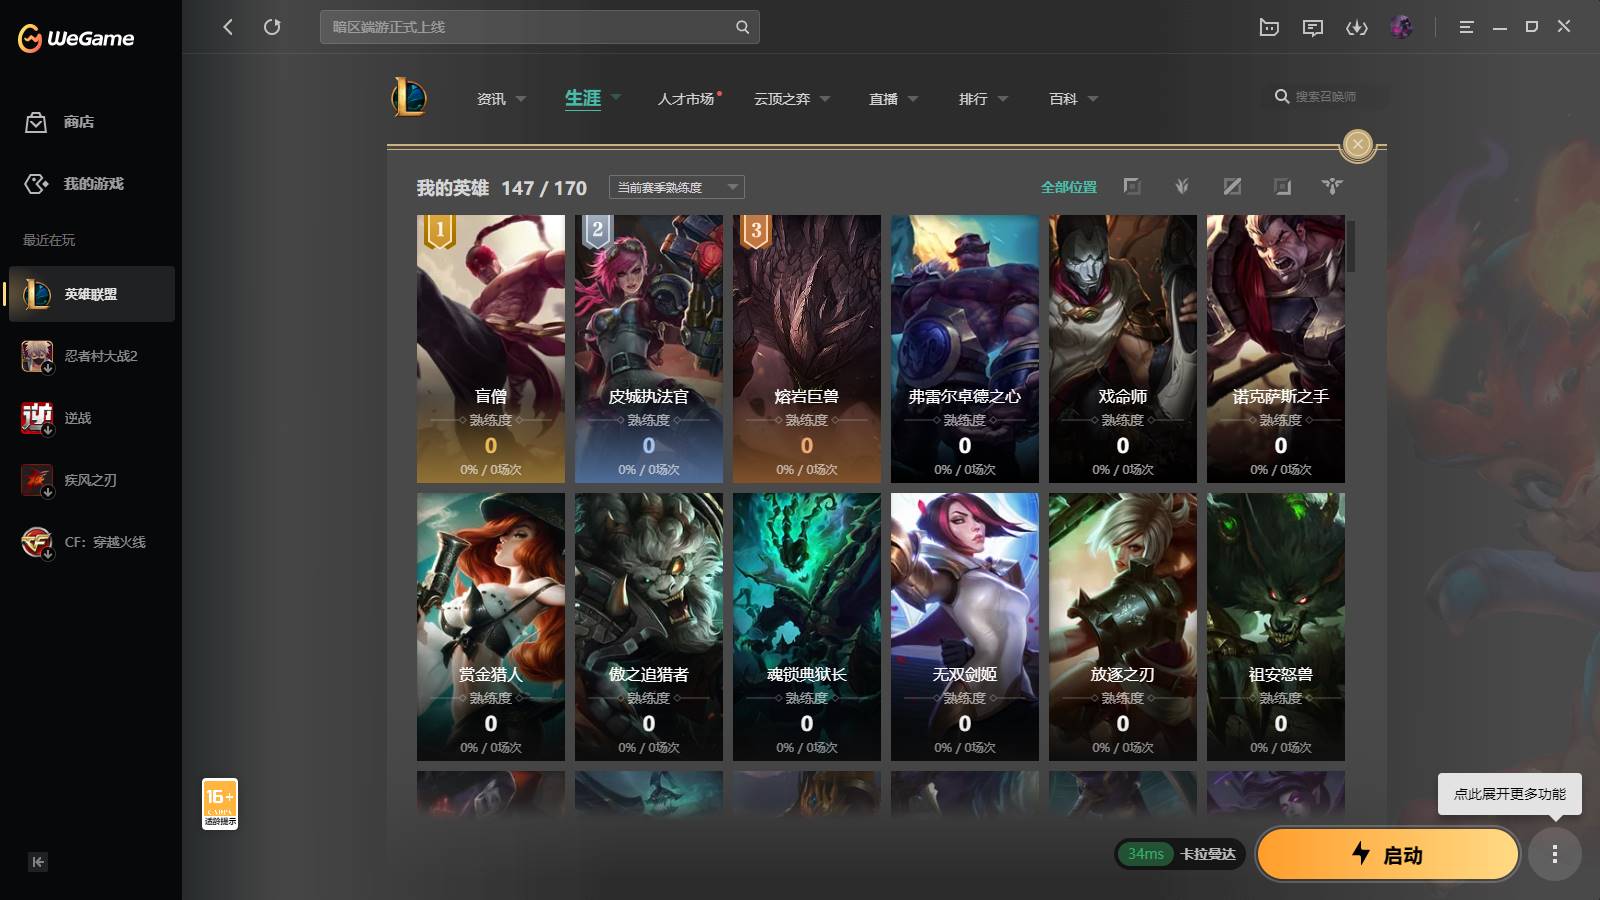Filter heroes by jungle position icon
The height and width of the screenshot is (900, 1600).
point(1182,186)
